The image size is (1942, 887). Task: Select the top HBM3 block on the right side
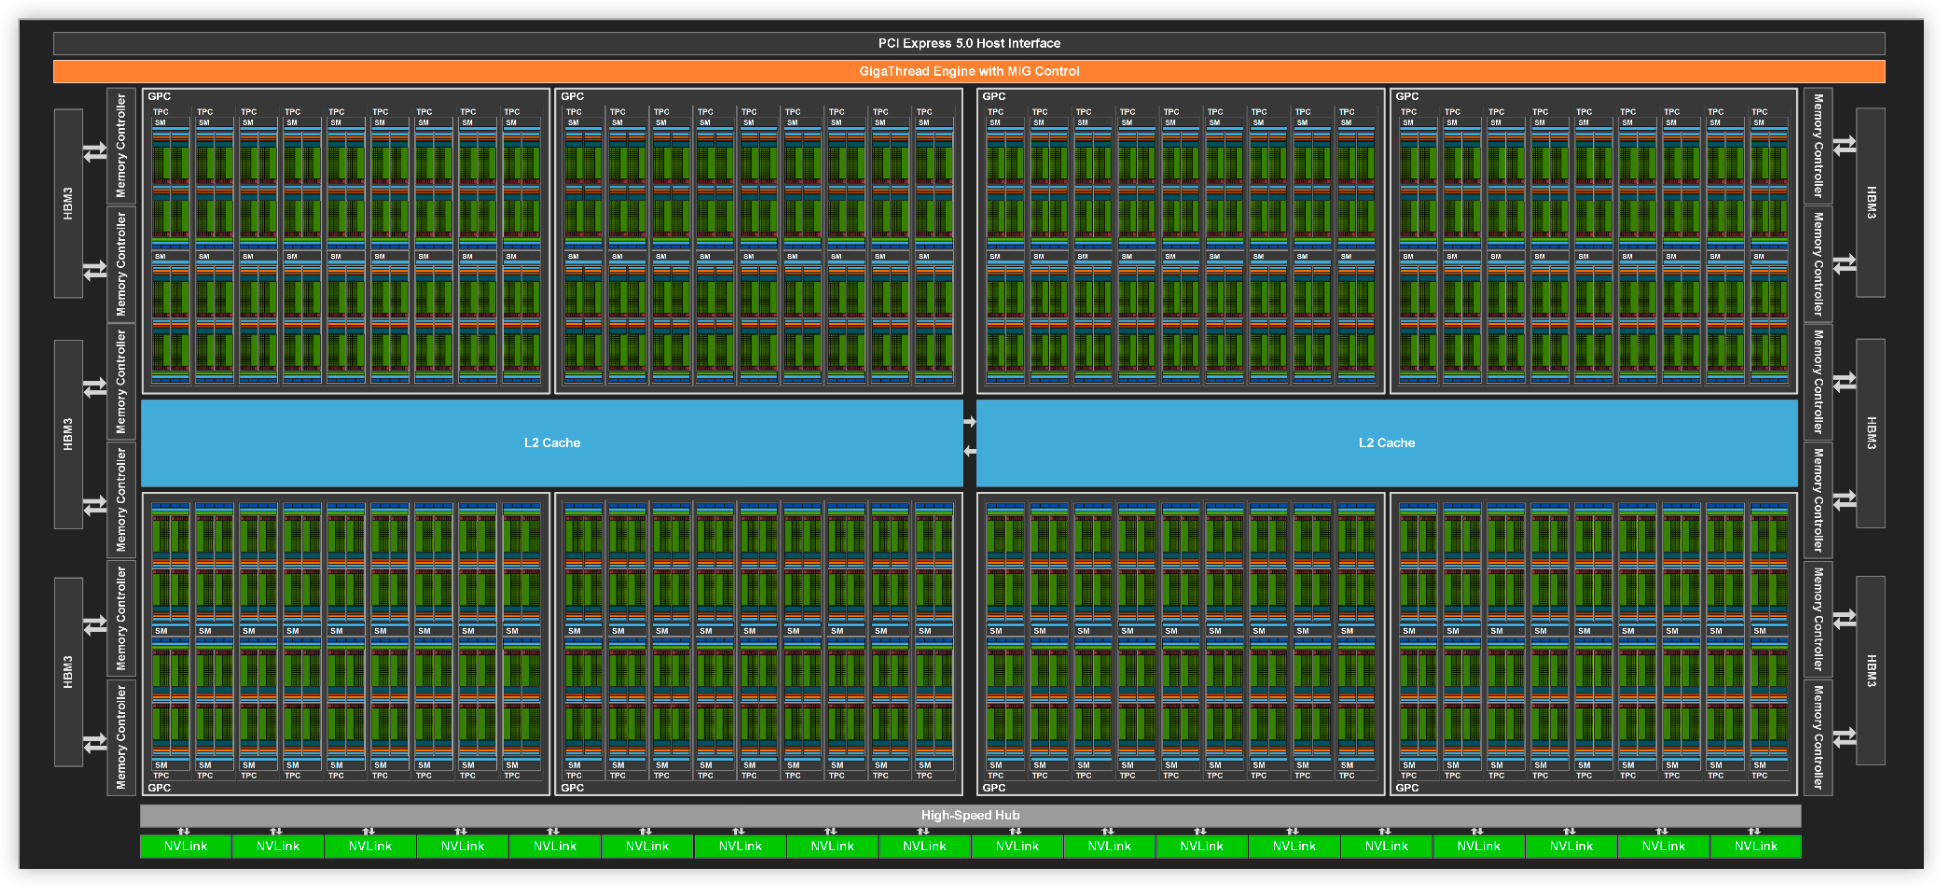coord(1871,203)
